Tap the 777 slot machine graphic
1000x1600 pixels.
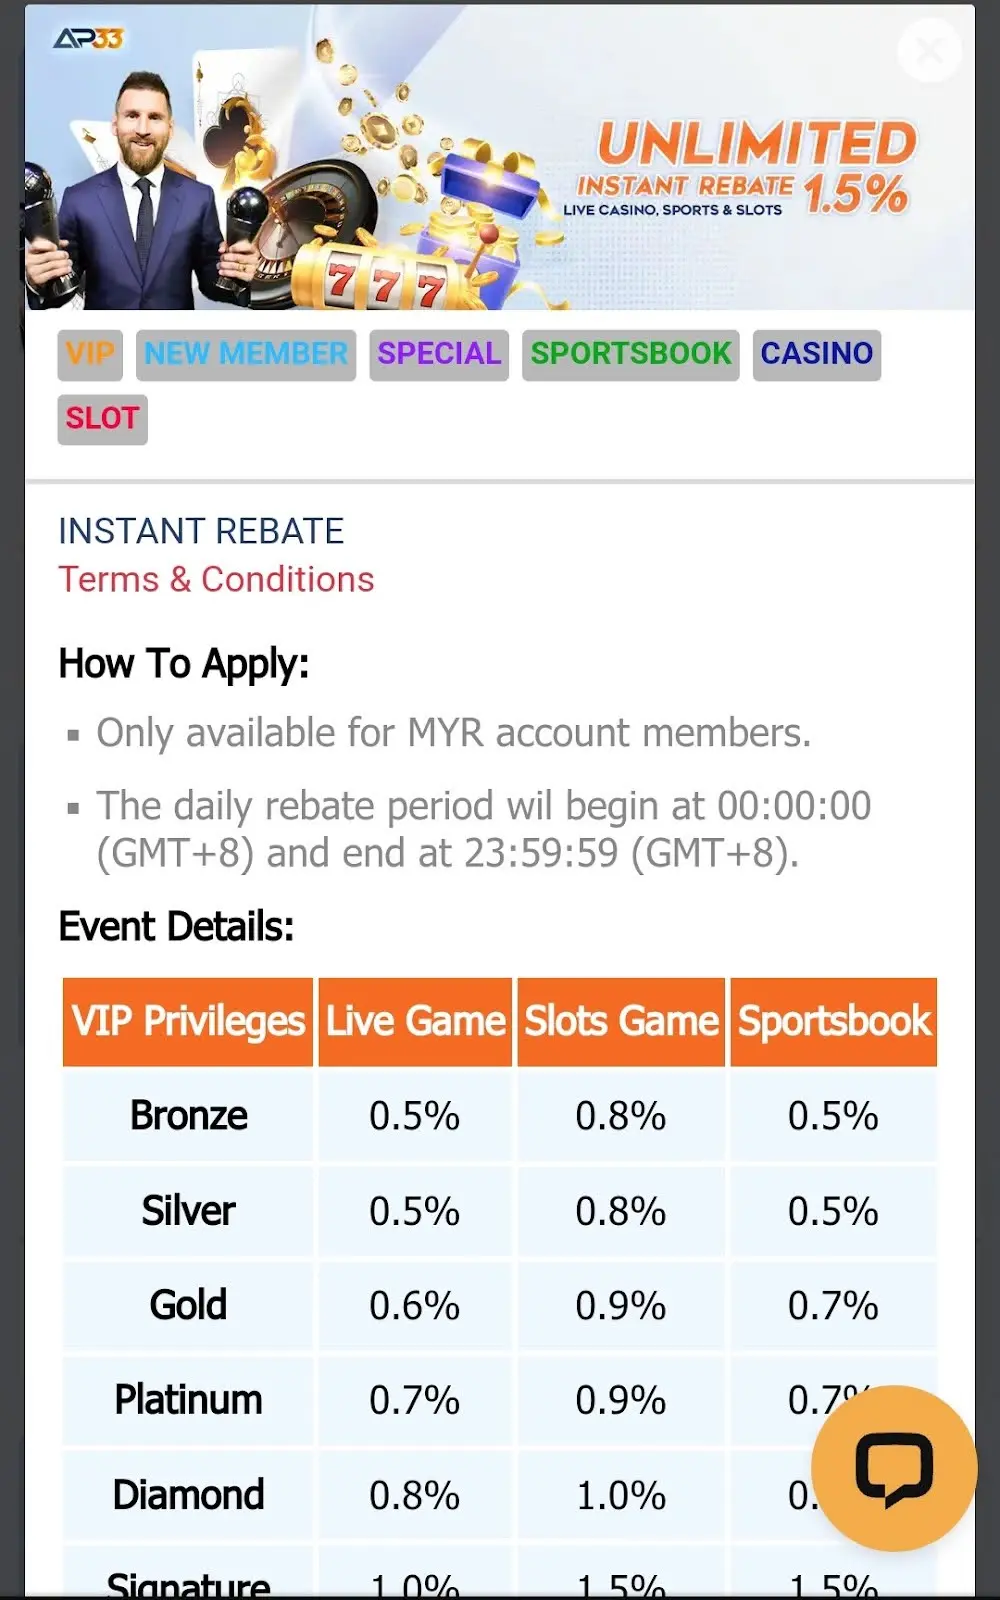pos(385,282)
